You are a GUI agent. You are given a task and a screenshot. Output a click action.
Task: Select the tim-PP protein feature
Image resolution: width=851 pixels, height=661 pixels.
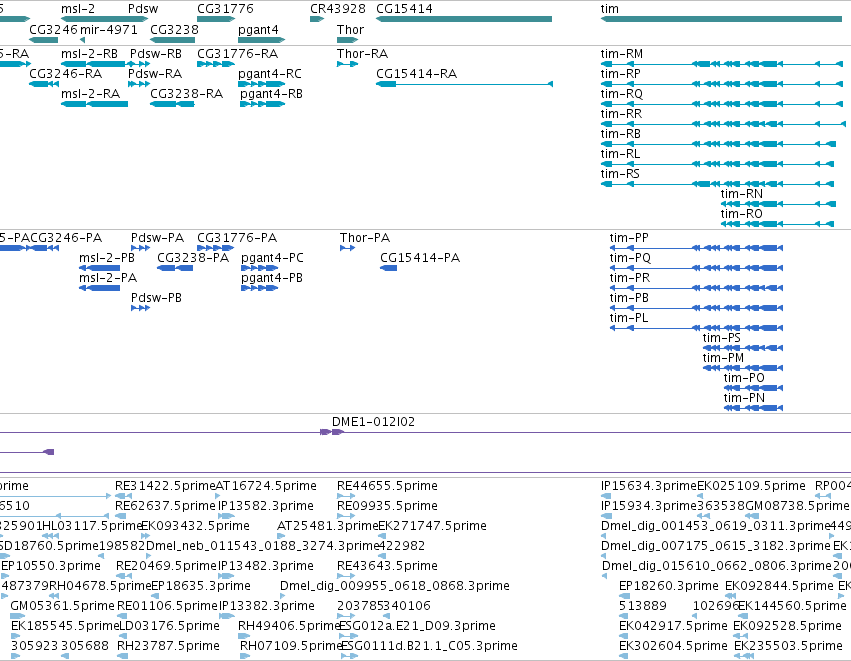[696, 248]
